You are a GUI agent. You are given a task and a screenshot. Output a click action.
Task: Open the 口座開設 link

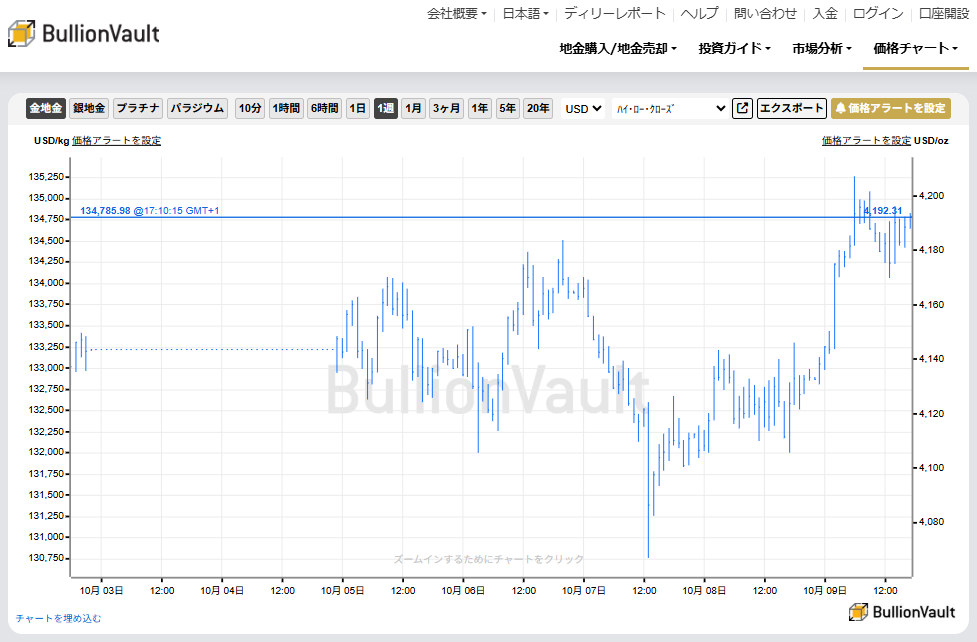click(944, 13)
